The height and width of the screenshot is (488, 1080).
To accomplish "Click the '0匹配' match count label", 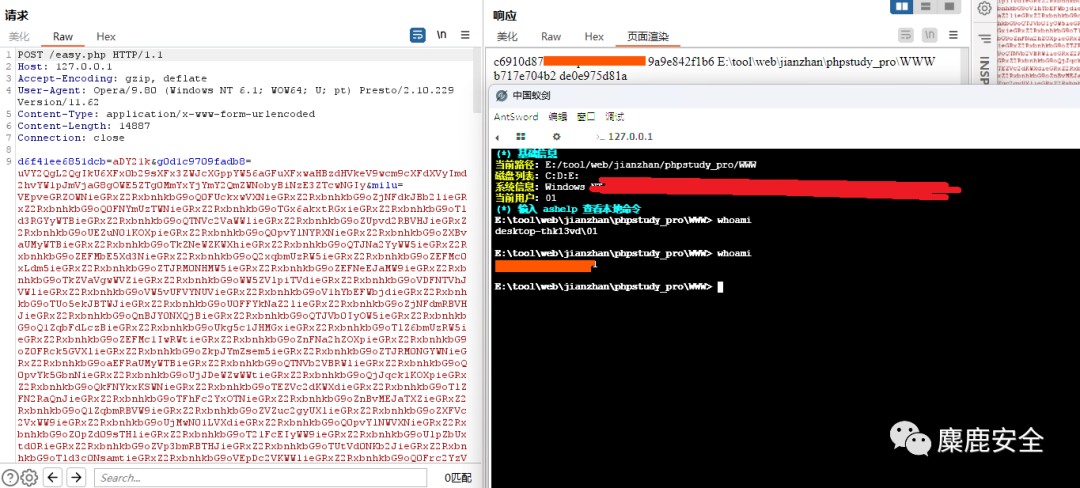I will [457, 477].
